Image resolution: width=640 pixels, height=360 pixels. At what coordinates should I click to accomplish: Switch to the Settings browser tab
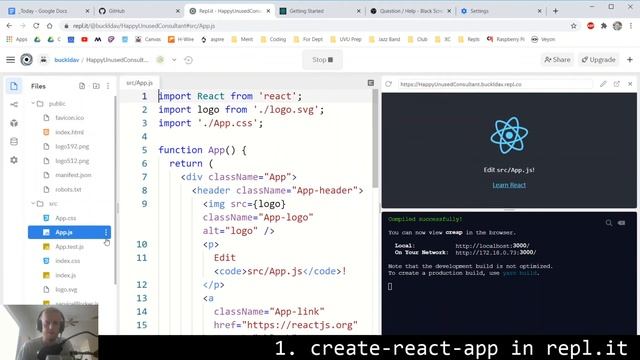click(500, 11)
